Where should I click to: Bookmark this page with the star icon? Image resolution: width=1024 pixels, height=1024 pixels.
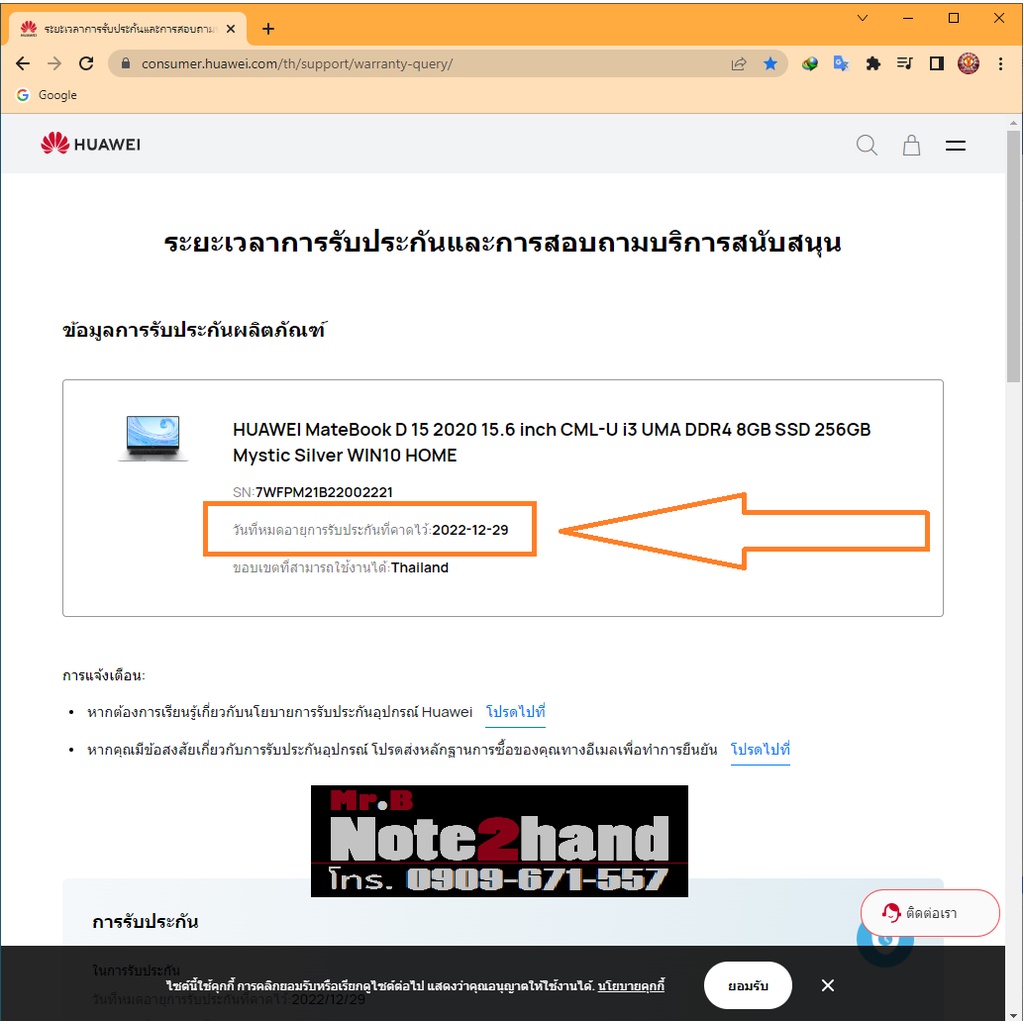[770, 63]
